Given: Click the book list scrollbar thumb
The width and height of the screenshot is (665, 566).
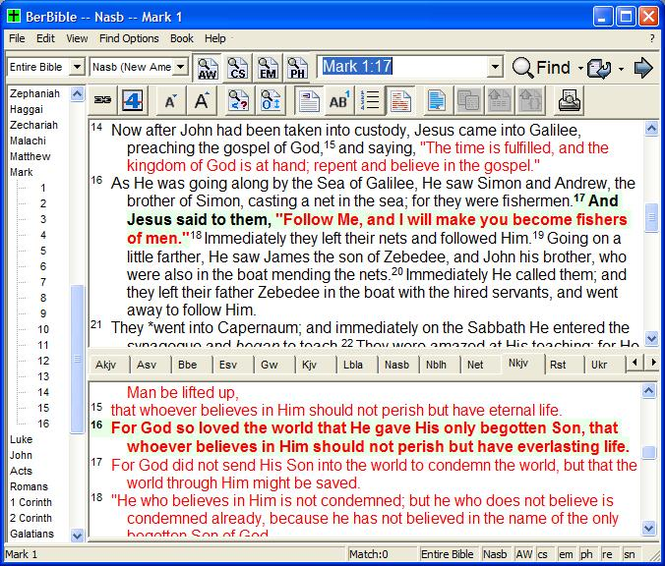Looking at the screenshot, I should coord(77,360).
